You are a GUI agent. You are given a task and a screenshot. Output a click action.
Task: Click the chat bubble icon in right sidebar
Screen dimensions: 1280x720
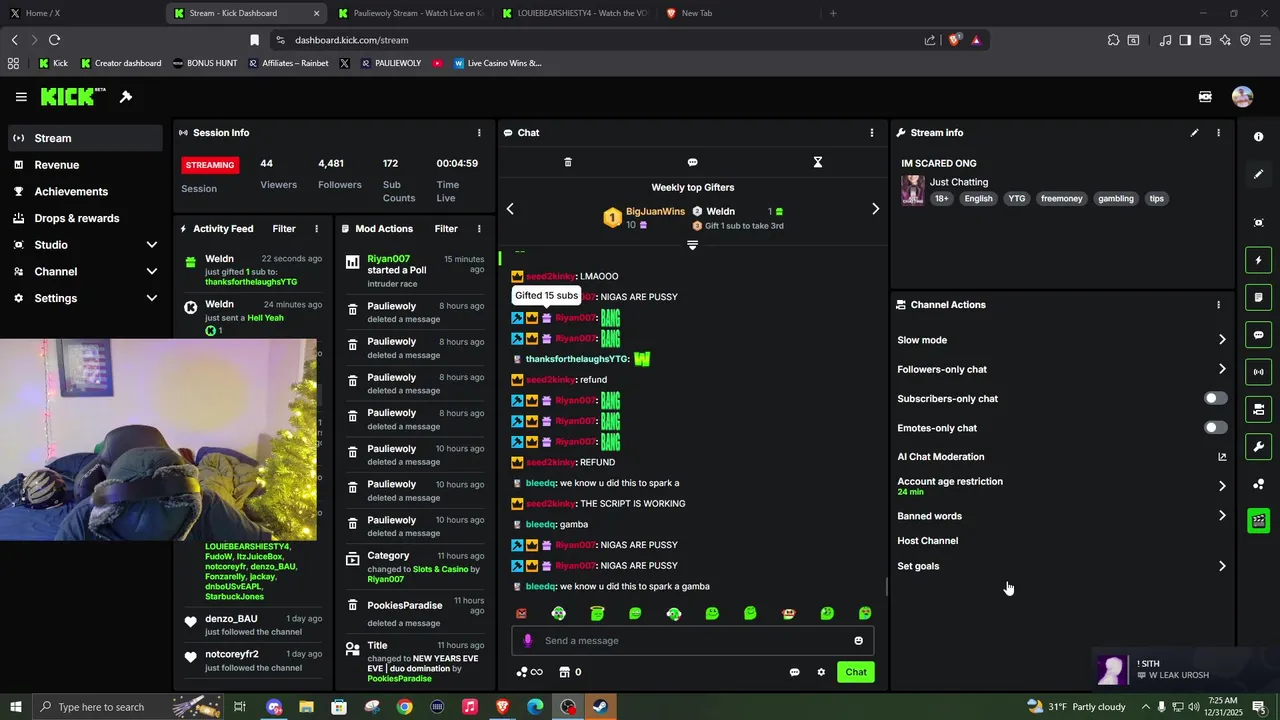click(x=1259, y=335)
